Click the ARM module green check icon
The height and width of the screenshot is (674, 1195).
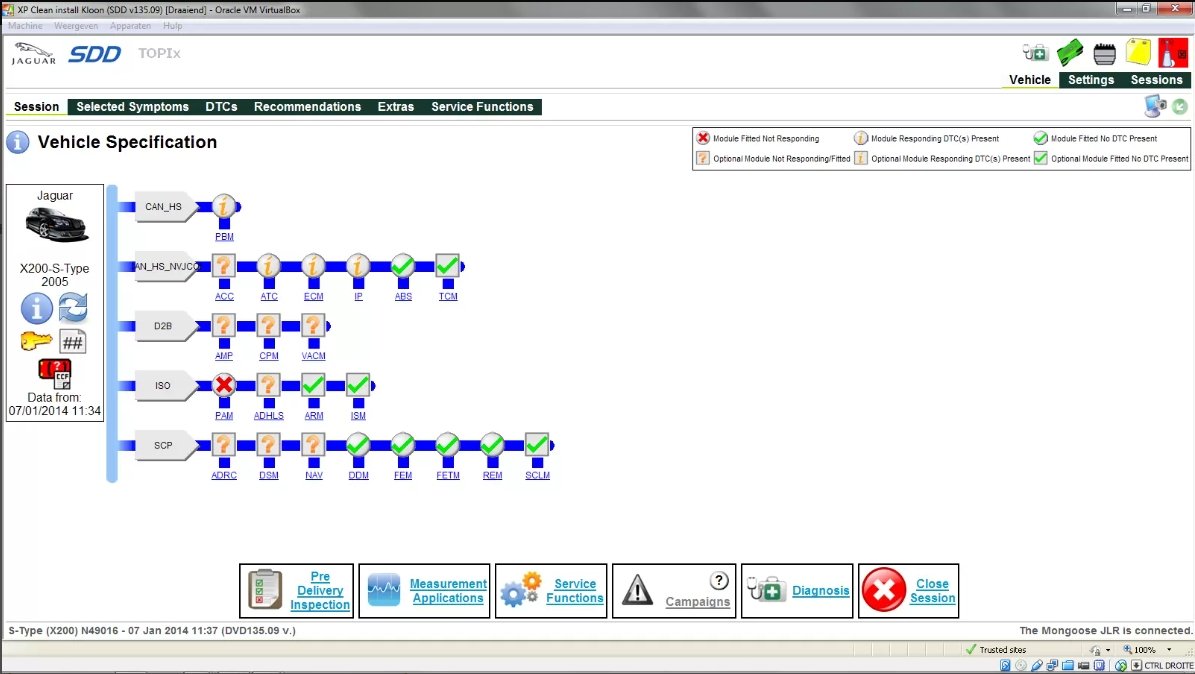click(x=313, y=385)
